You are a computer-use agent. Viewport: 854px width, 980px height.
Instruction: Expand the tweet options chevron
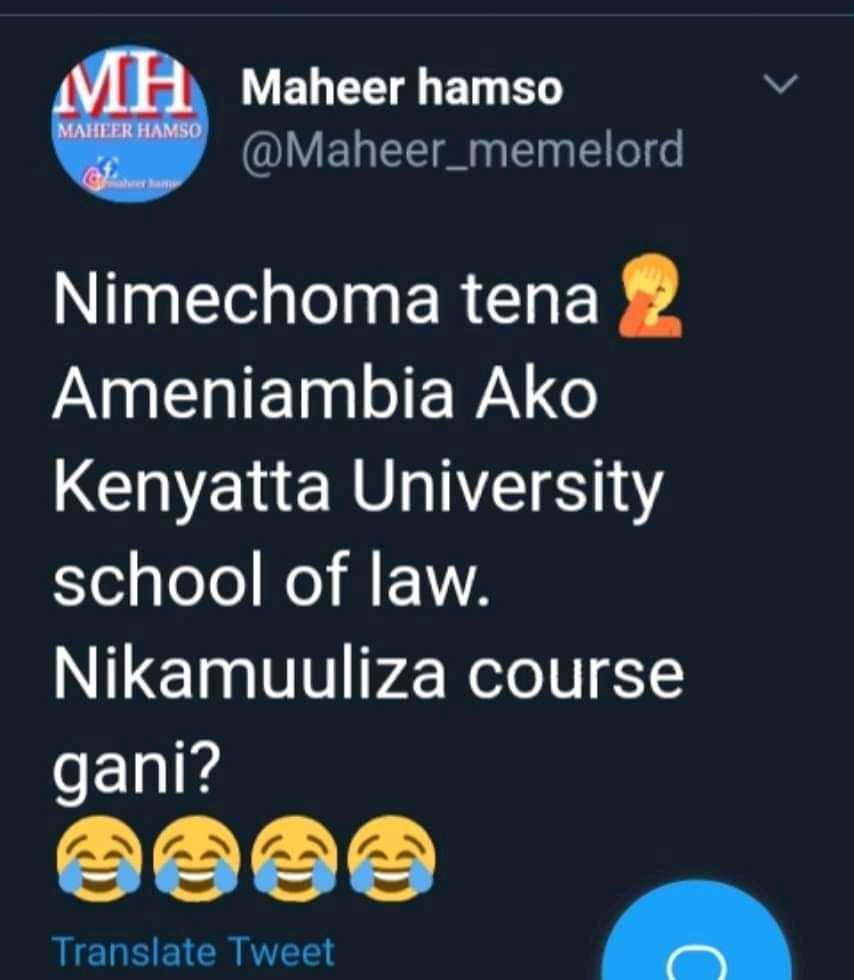click(781, 84)
